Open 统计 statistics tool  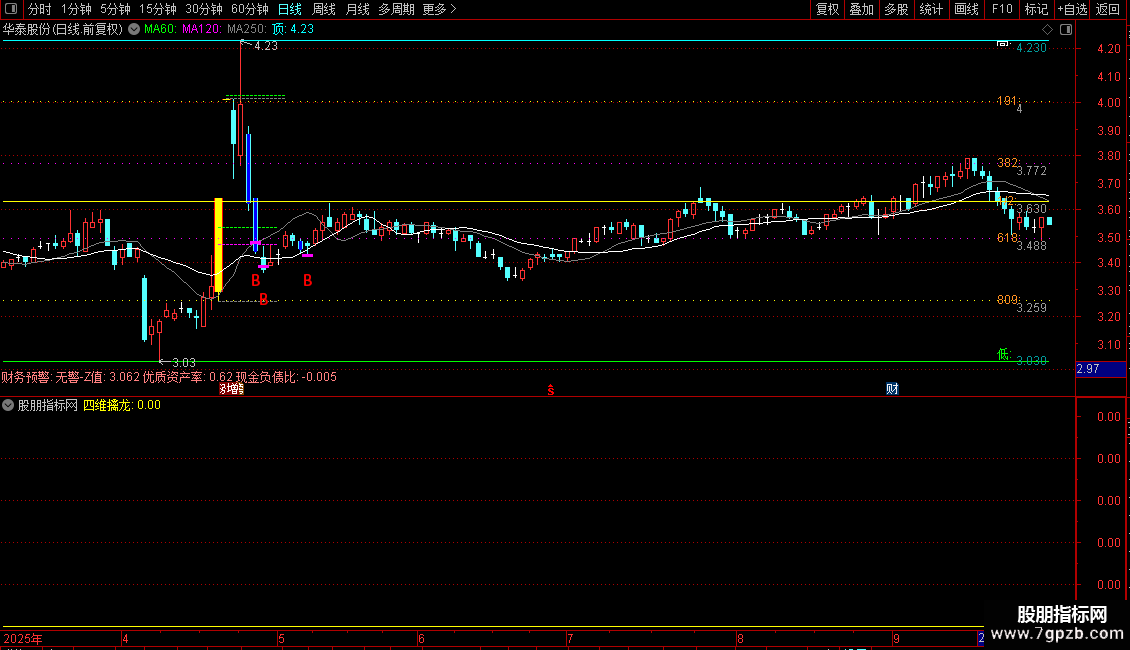(931, 9)
